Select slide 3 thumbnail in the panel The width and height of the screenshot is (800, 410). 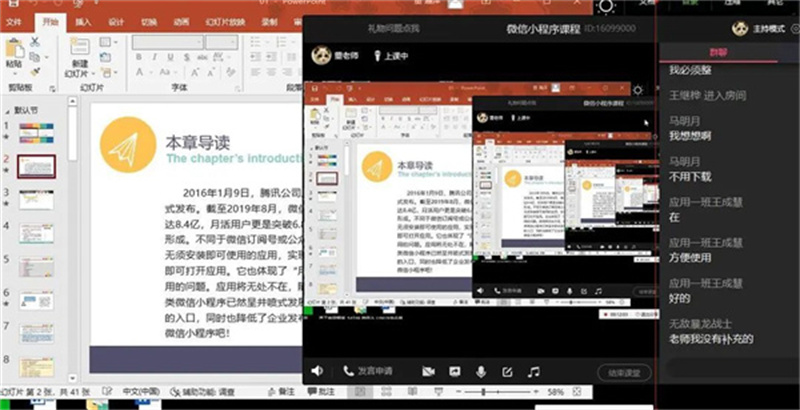pos(37,201)
